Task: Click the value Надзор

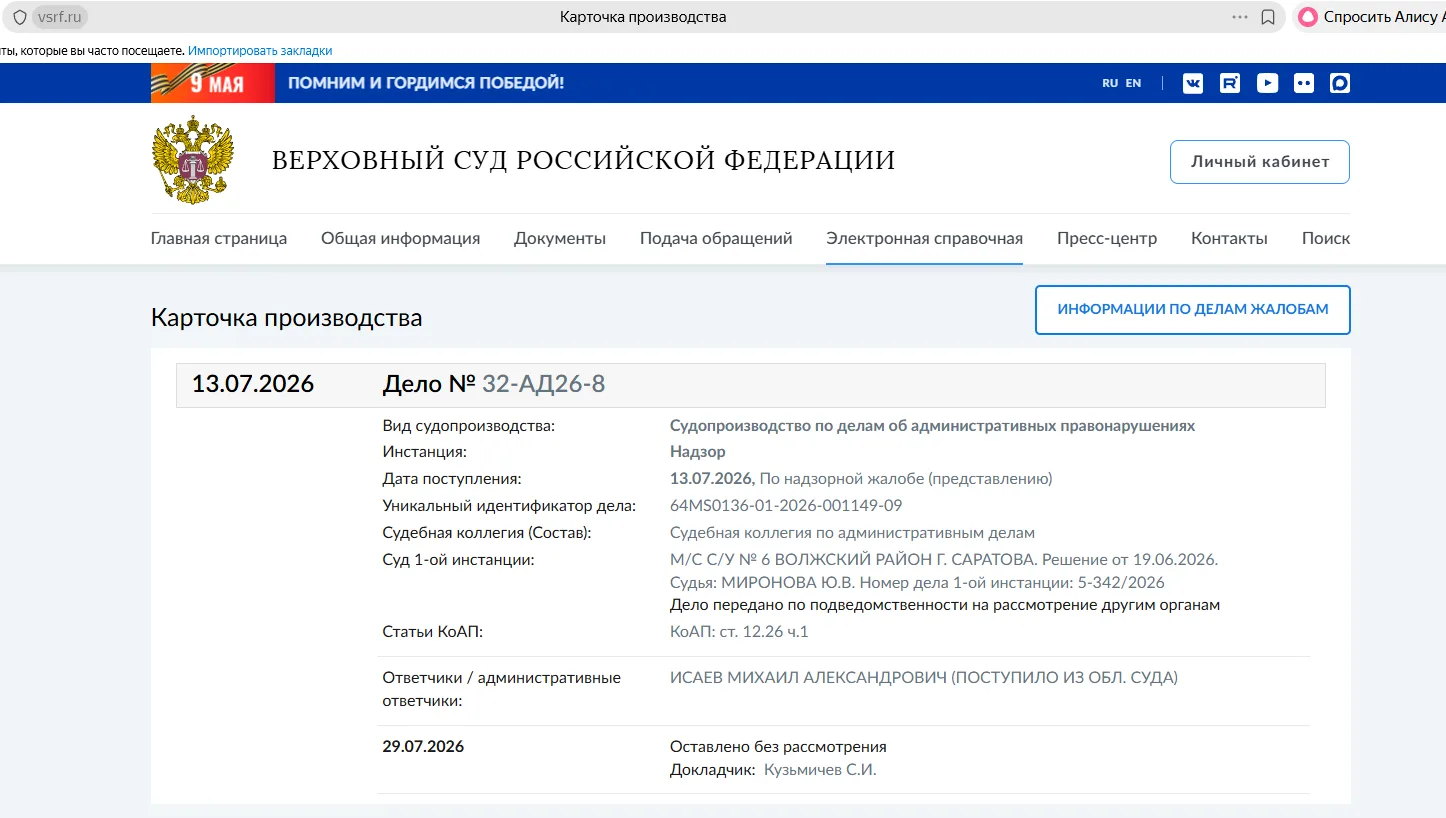Action: click(698, 452)
